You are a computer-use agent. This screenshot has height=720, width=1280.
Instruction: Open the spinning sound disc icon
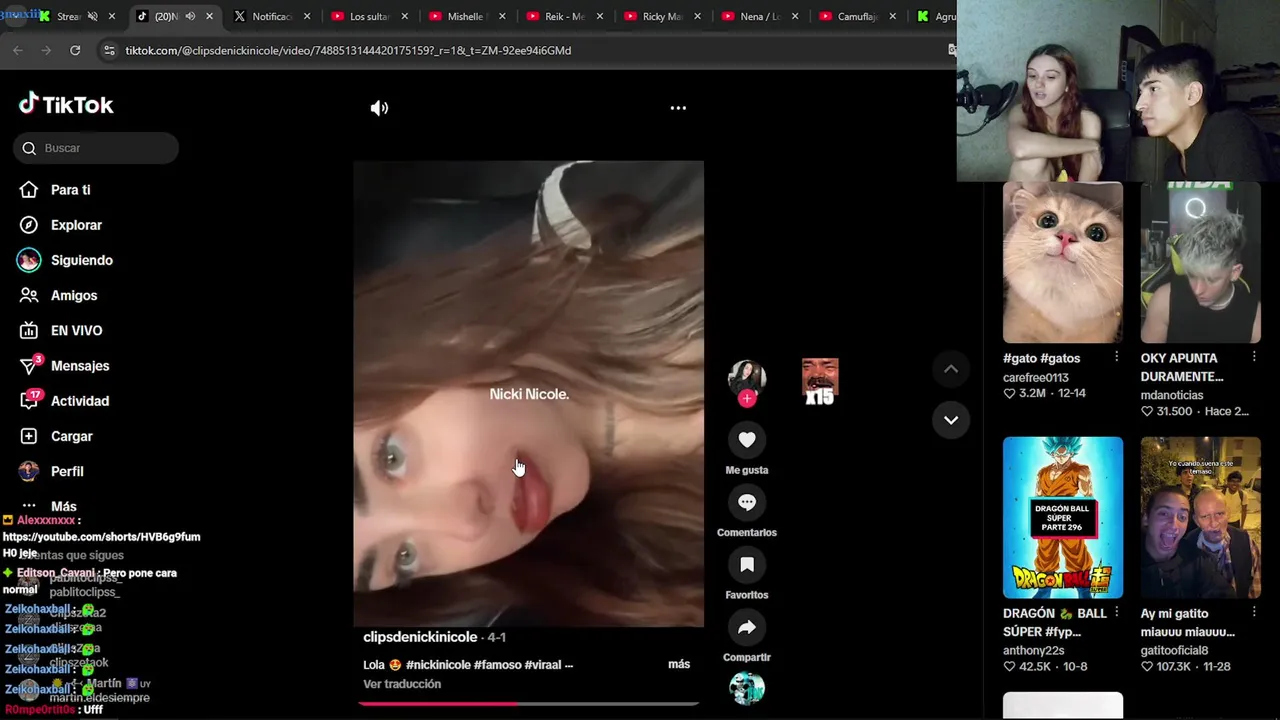pos(747,688)
